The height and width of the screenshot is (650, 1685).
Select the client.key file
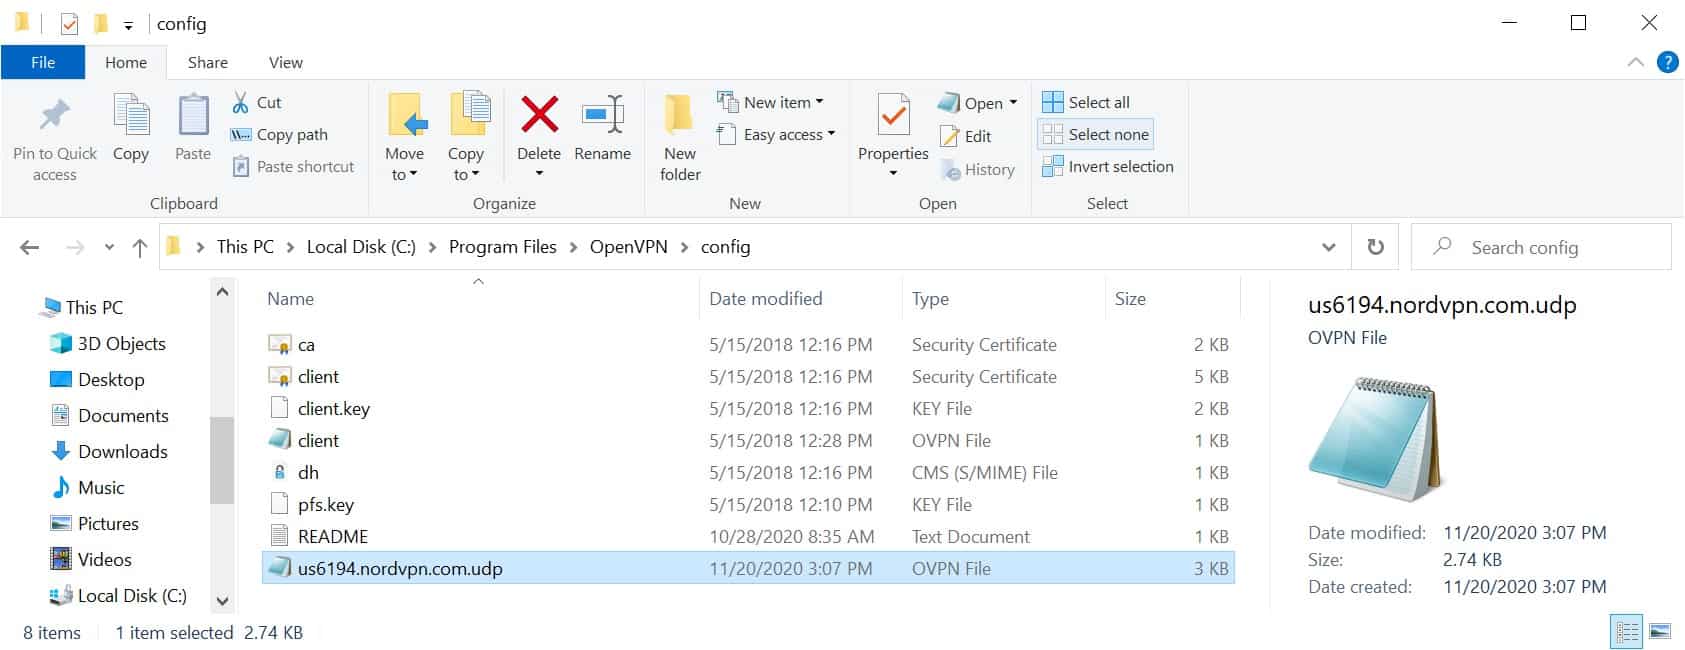[x=748, y=408]
